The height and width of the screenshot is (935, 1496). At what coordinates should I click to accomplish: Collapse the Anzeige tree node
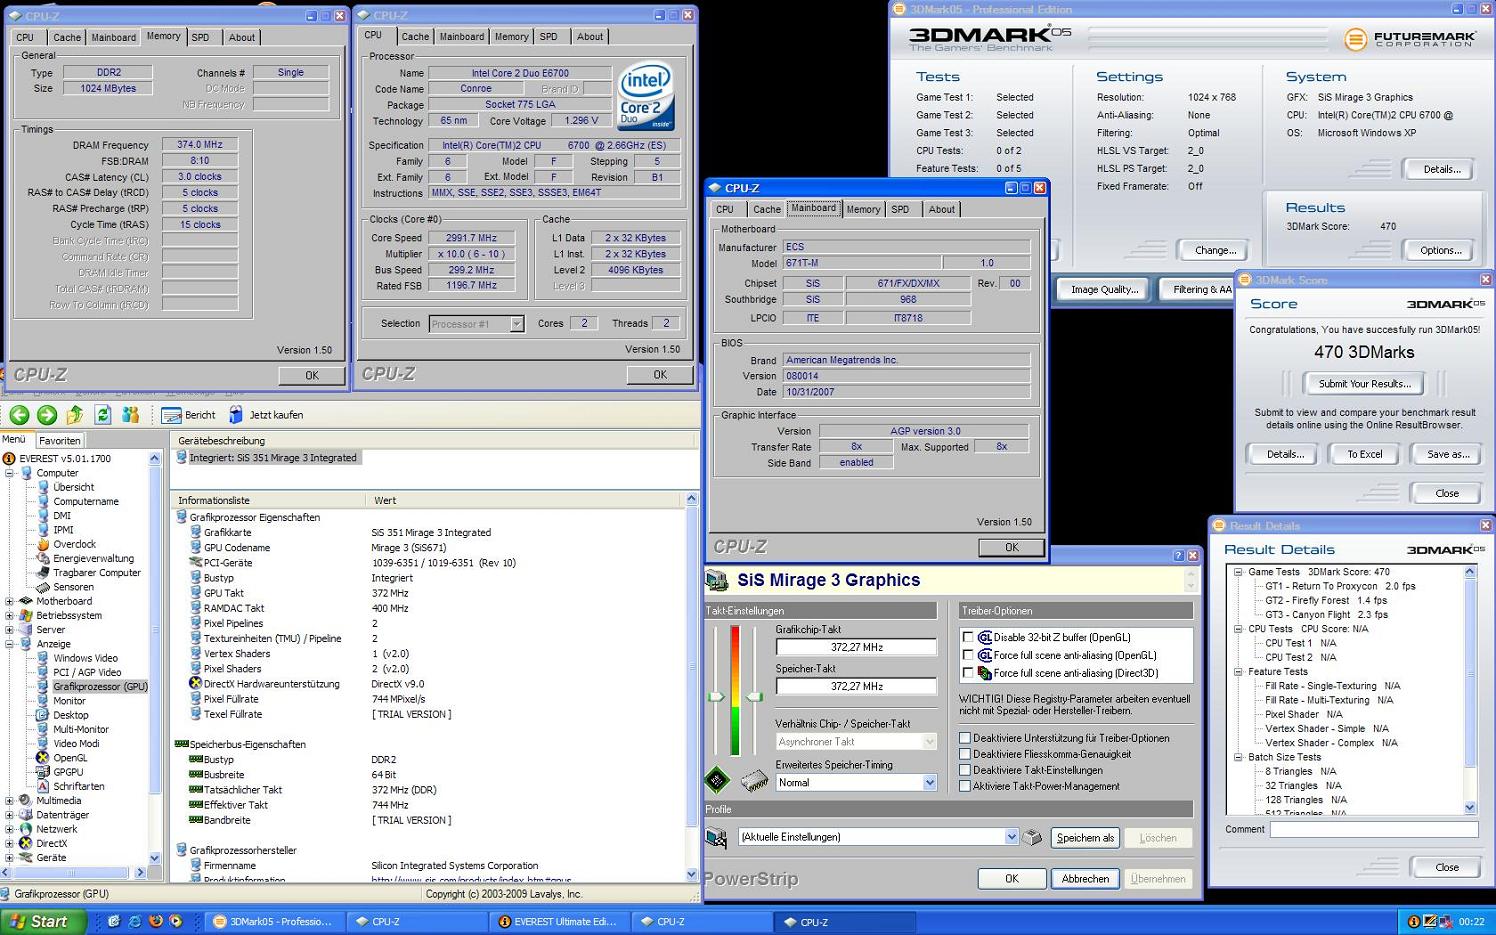pos(10,644)
